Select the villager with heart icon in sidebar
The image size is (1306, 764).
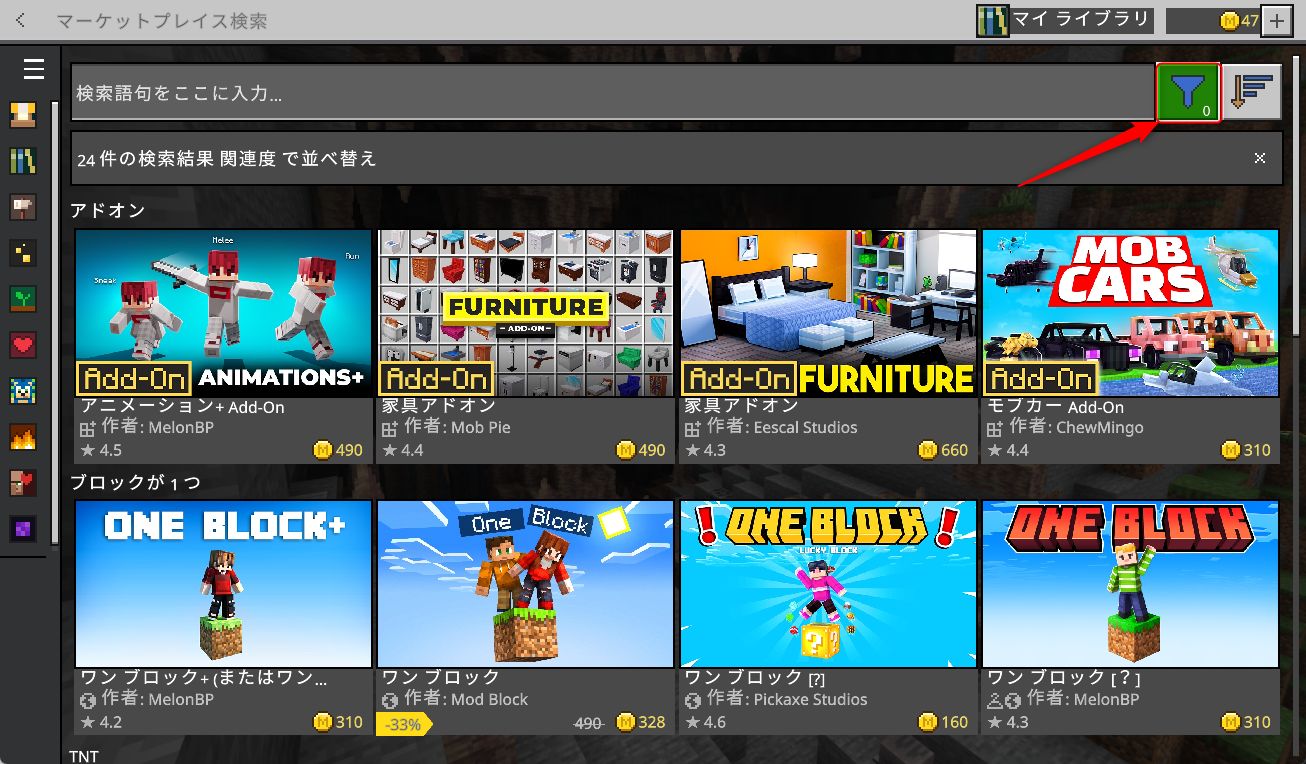click(23, 483)
